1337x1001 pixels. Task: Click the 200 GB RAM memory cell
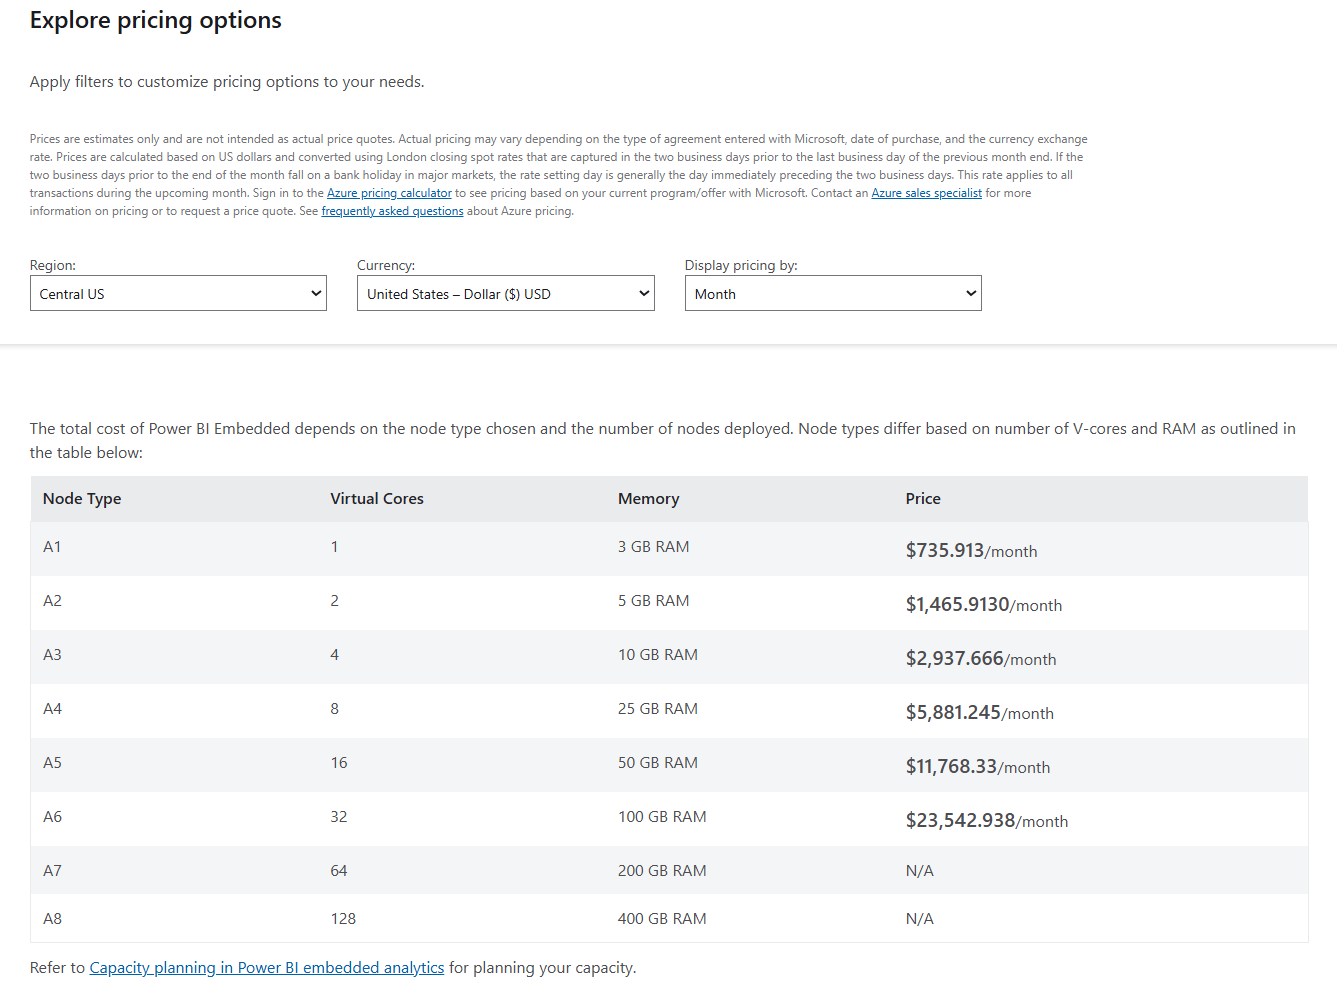tap(662, 871)
